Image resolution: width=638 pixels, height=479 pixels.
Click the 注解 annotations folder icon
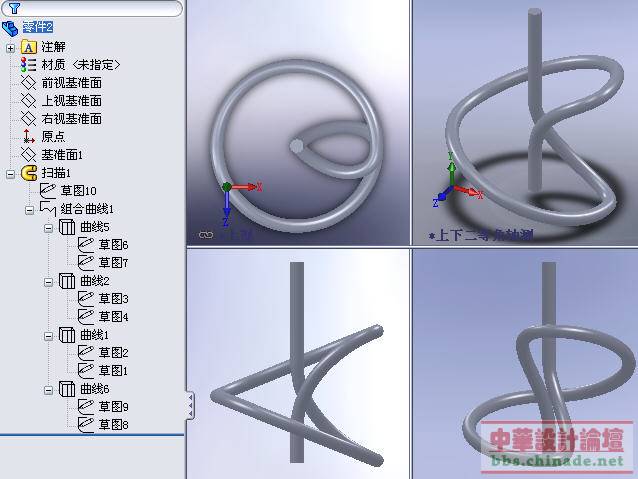pos(28,47)
